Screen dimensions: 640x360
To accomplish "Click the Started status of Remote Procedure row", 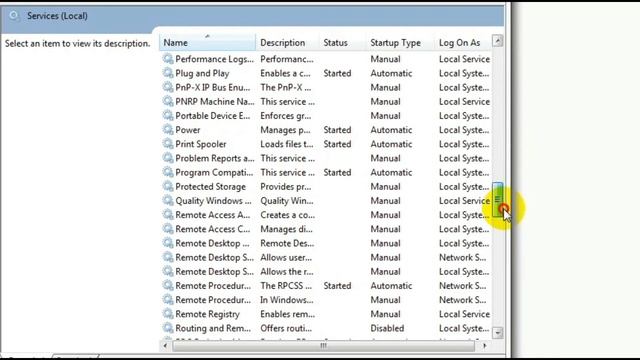I will click(337, 286).
